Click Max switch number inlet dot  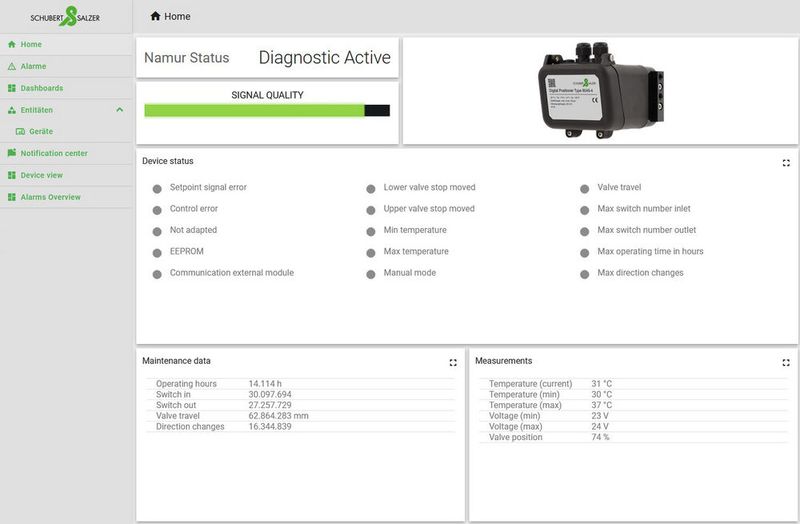click(585, 210)
